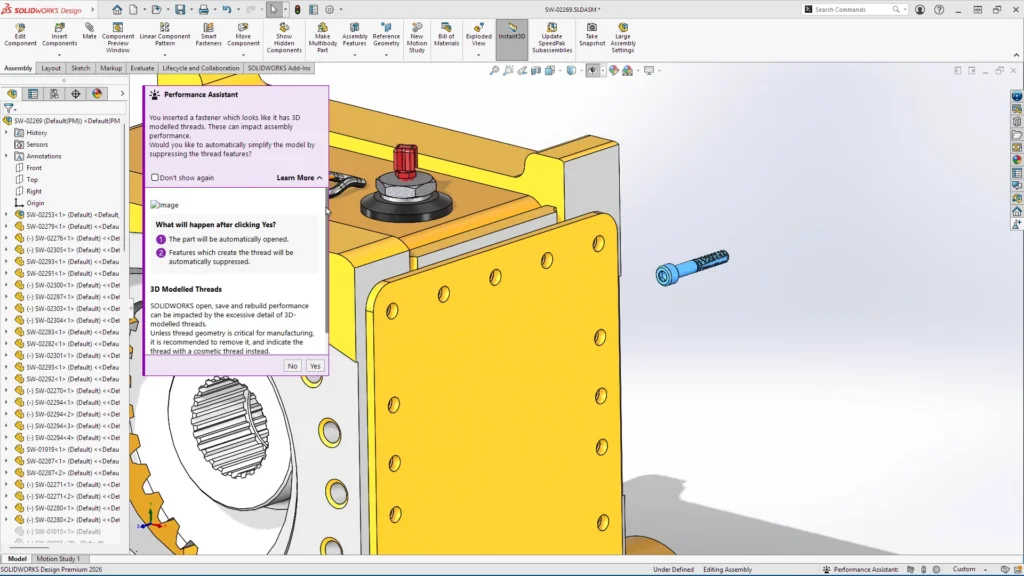Toggle the Instant3D button
The width and height of the screenshot is (1024, 576).
point(512,31)
